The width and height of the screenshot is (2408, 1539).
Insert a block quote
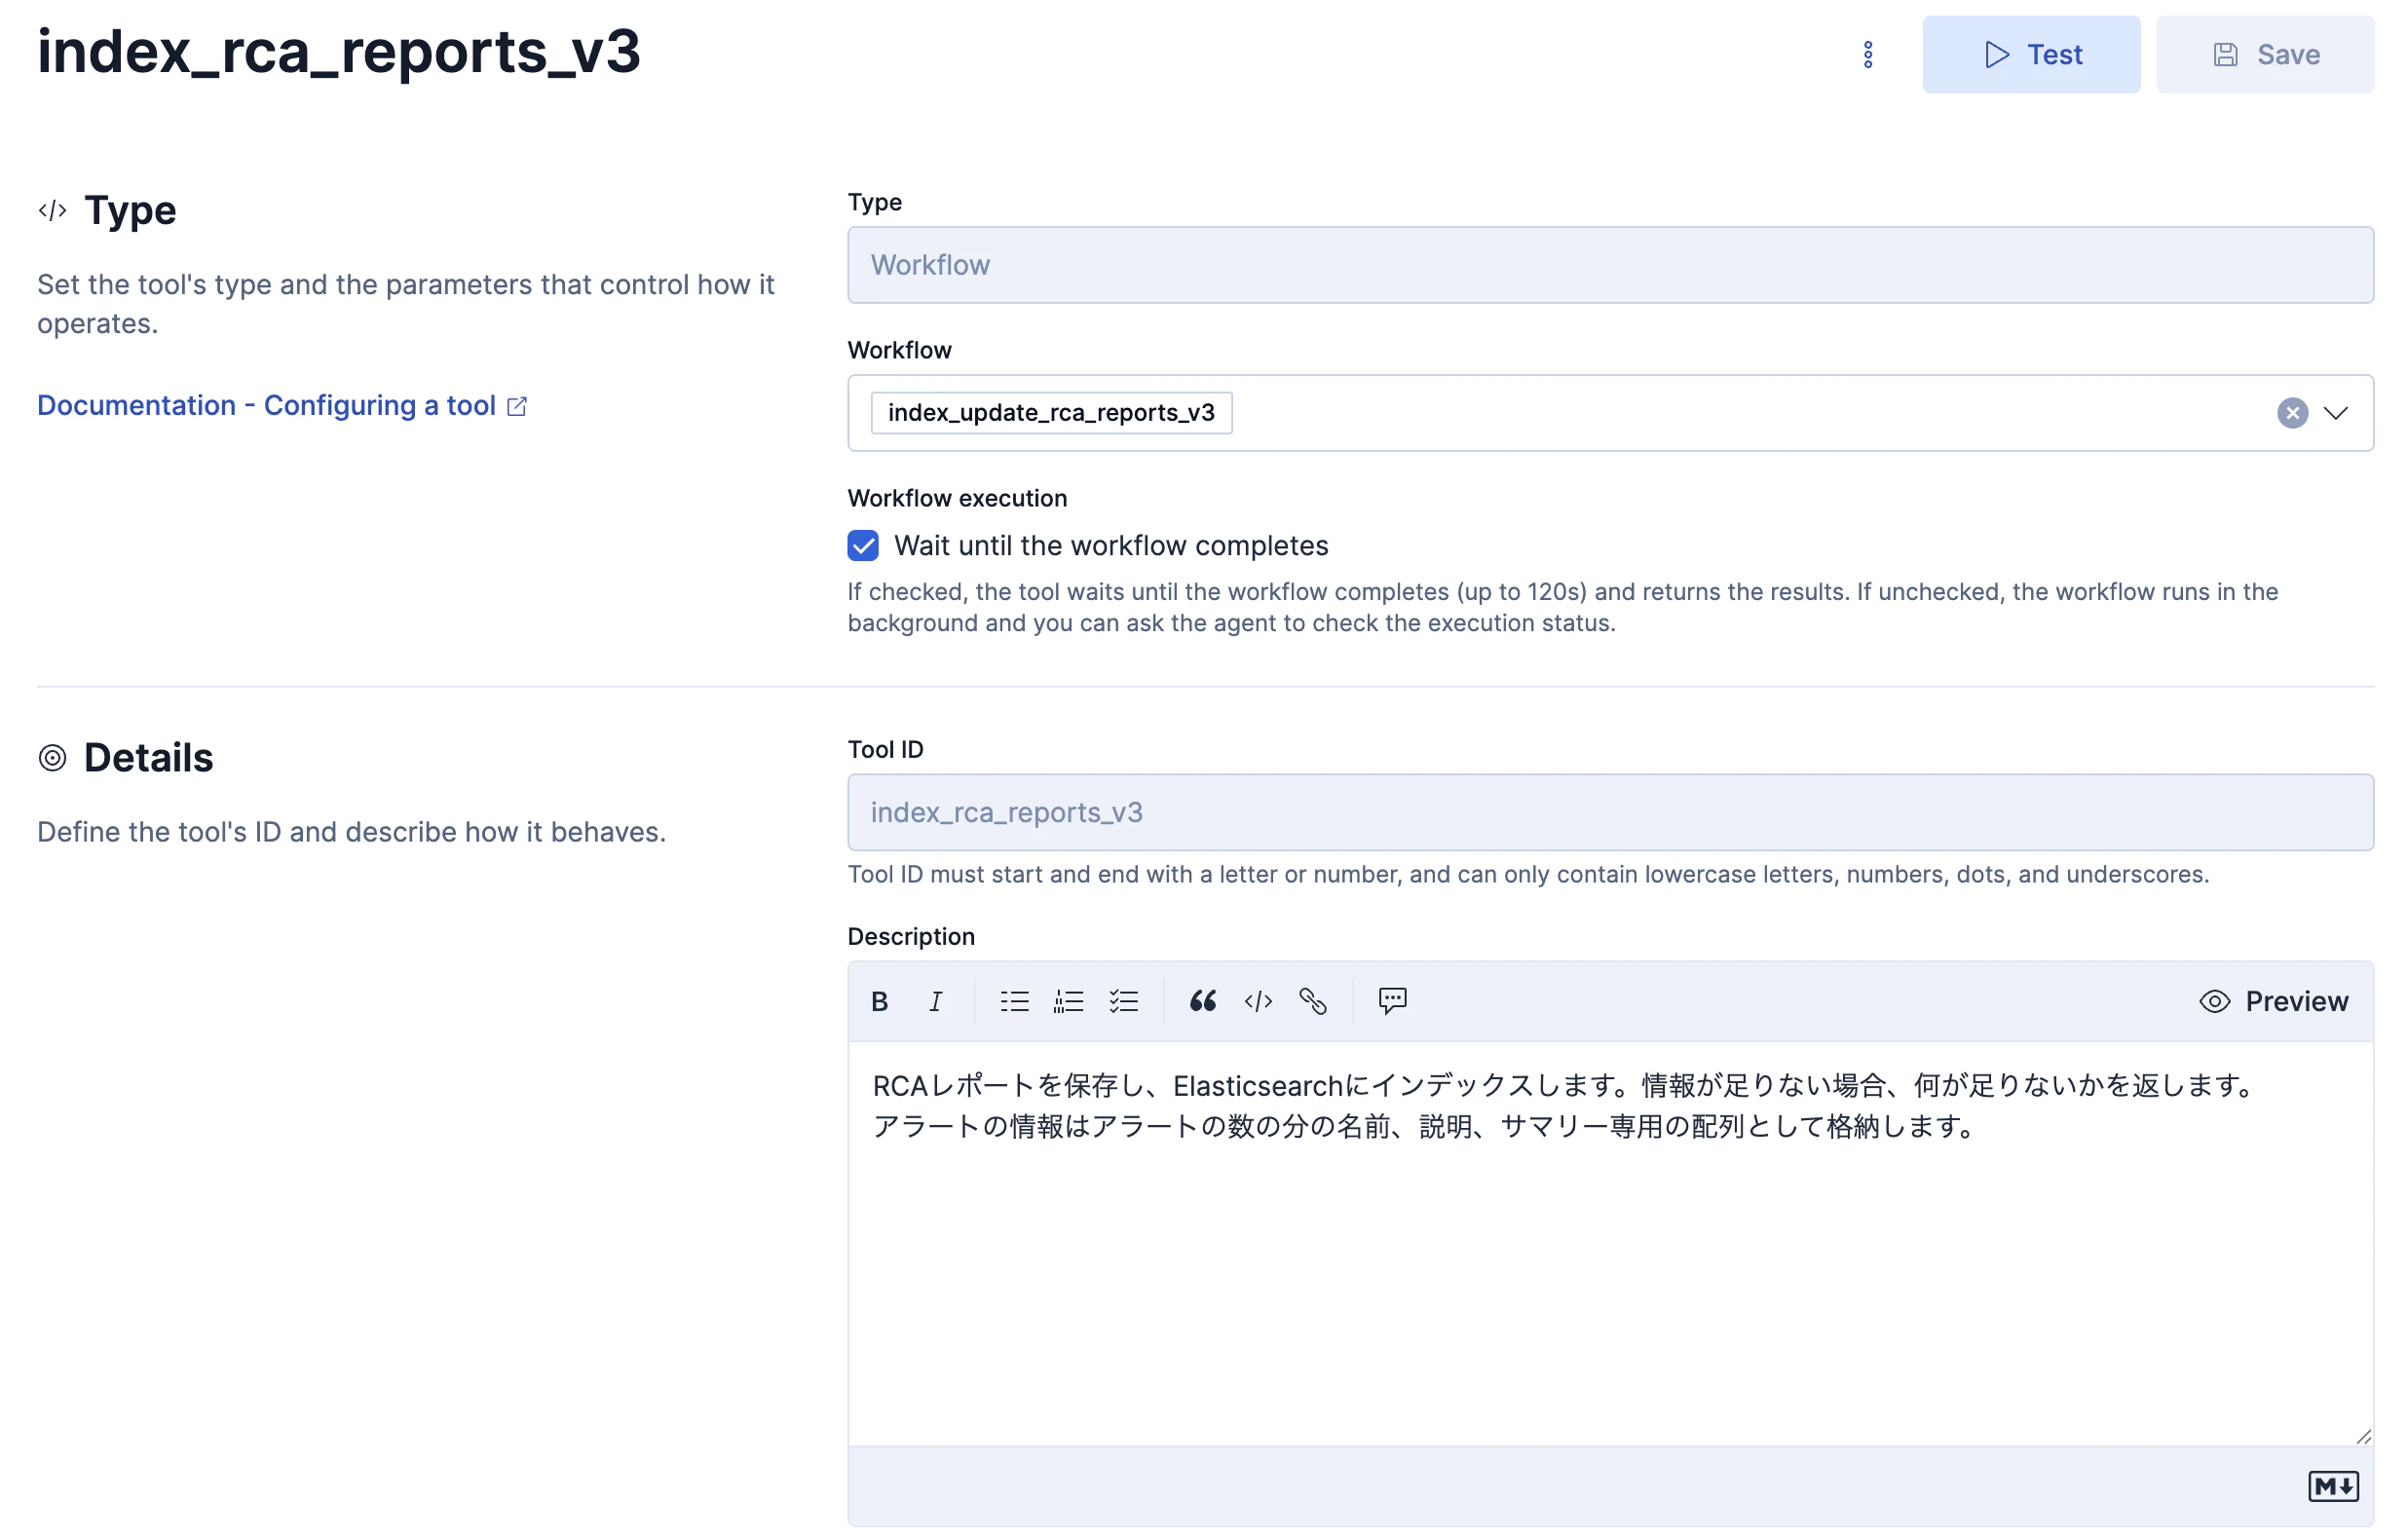[1203, 1001]
